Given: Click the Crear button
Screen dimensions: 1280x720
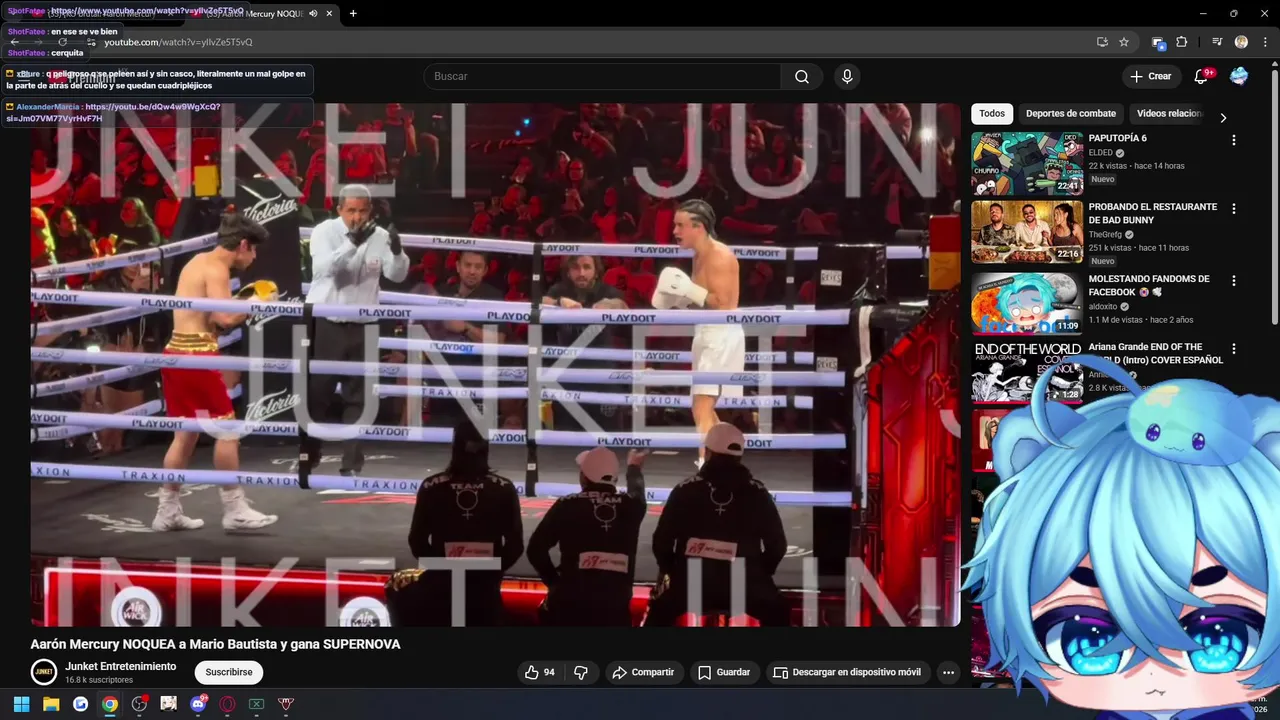Looking at the screenshot, I should 1150,77.
